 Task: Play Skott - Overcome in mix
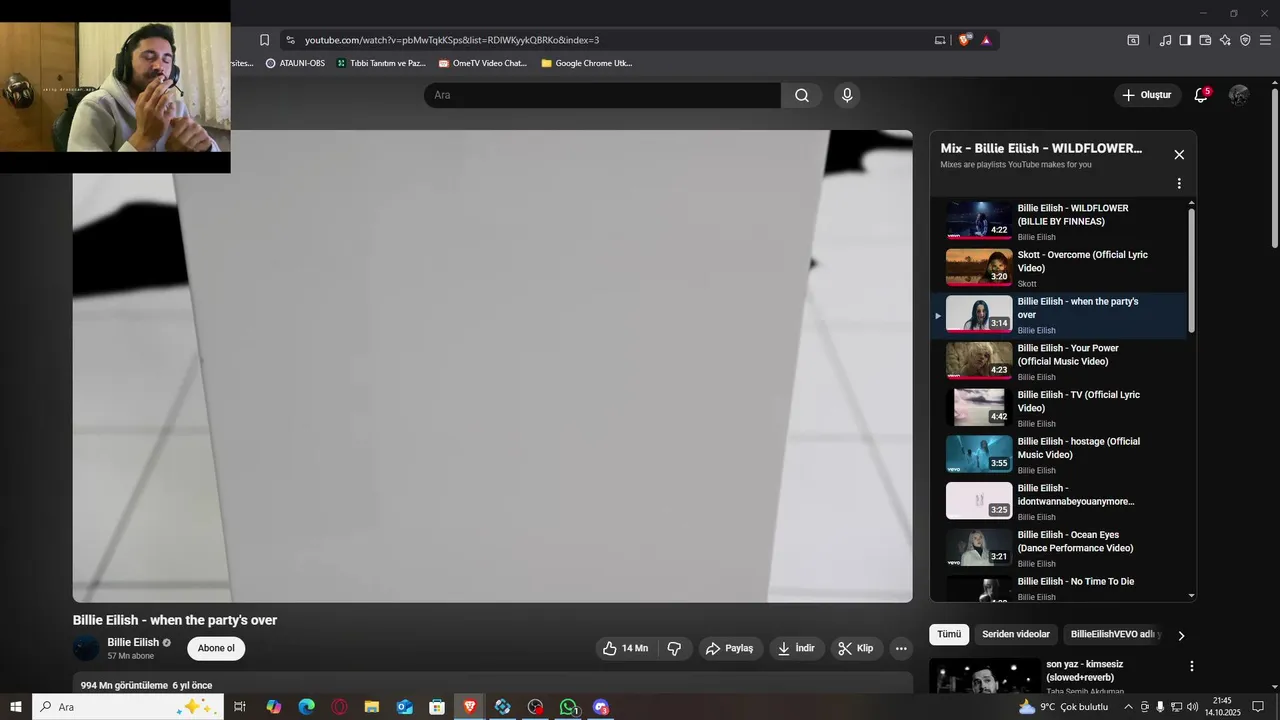tap(1060, 268)
